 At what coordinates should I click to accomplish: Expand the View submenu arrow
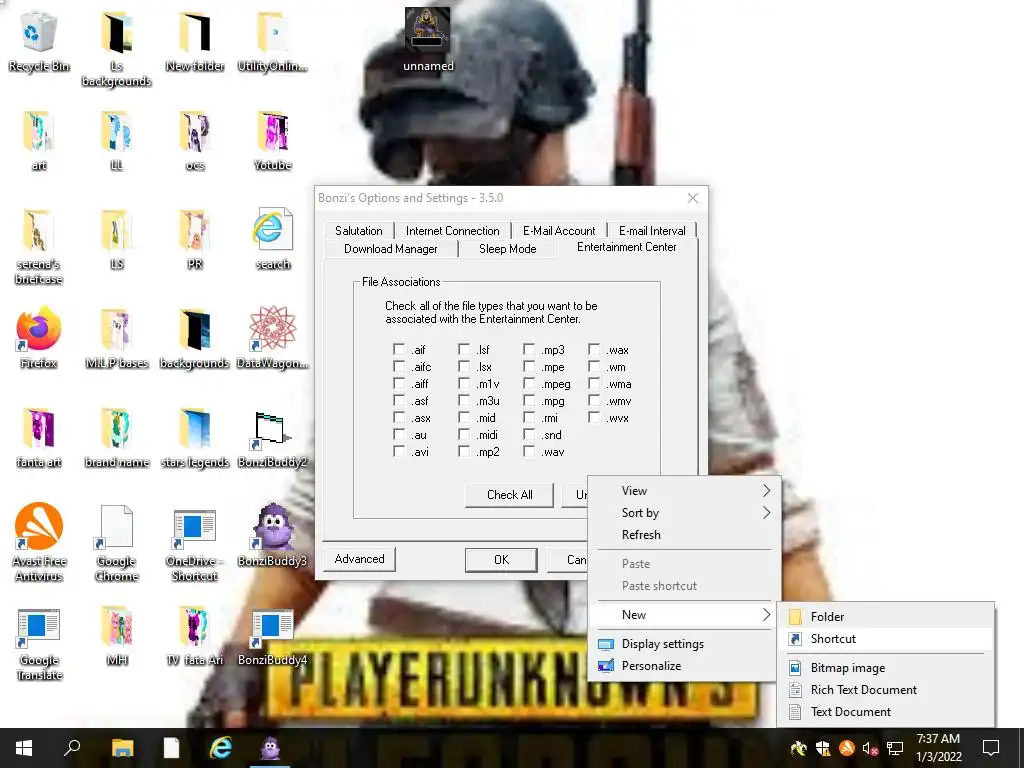tap(767, 490)
